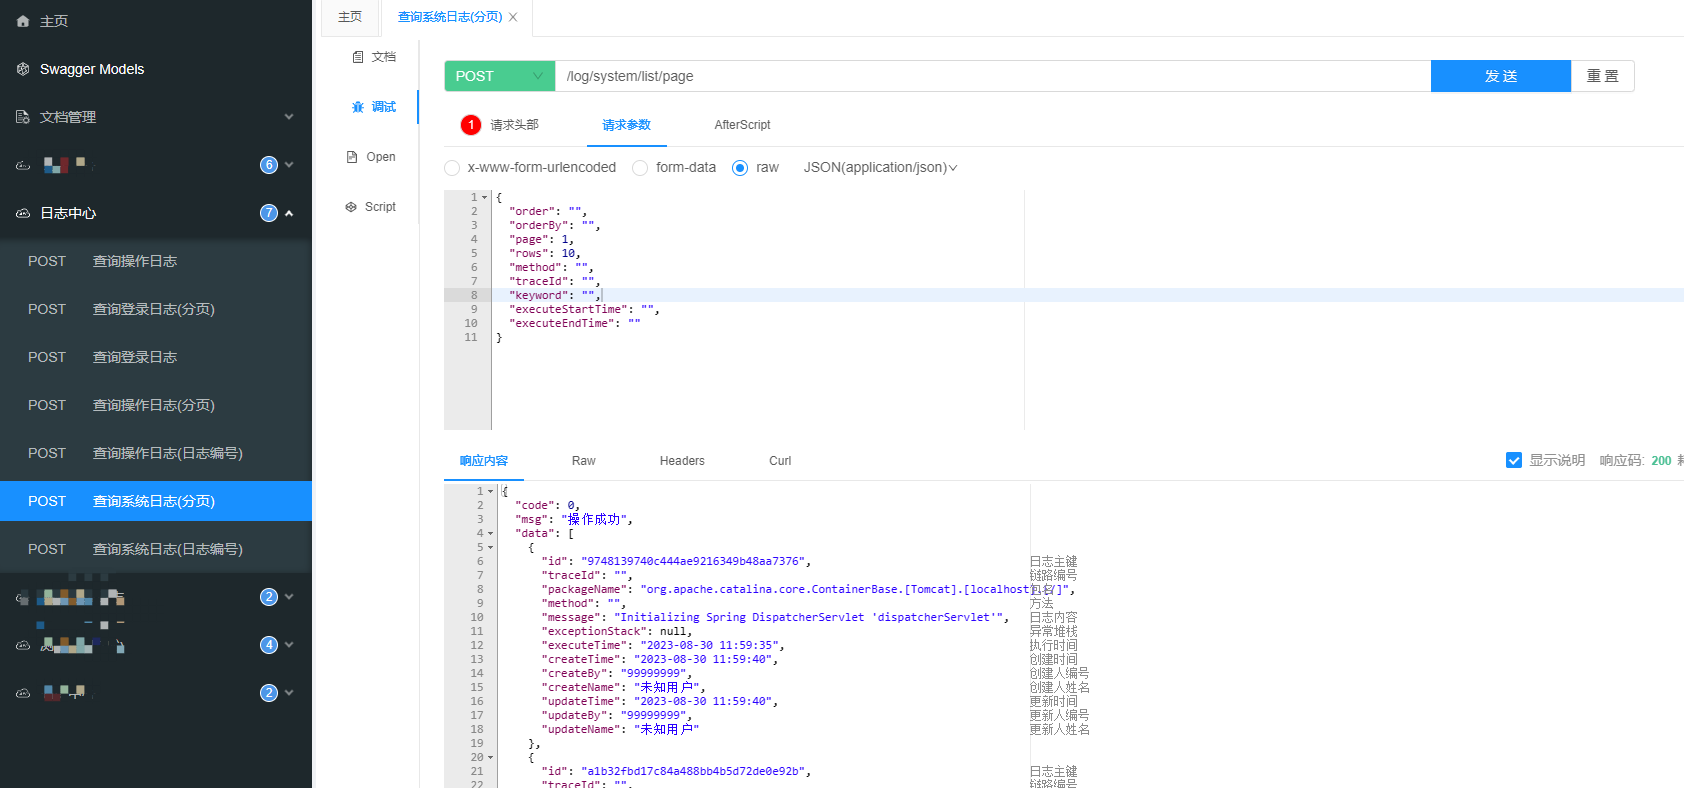Click the blue badge 6 in the sidebar
The image size is (1684, 788).
point(268,165)
